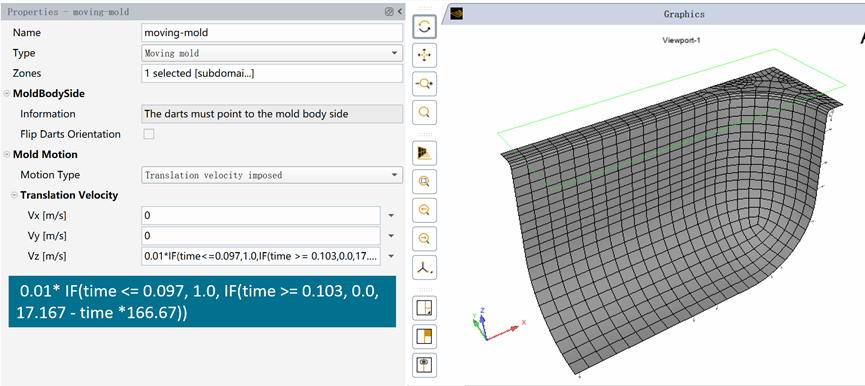The height and width of the screenshot is (386, 865).
Task: Open the Vy options dropdown arrow
Action: coord(391,236)
